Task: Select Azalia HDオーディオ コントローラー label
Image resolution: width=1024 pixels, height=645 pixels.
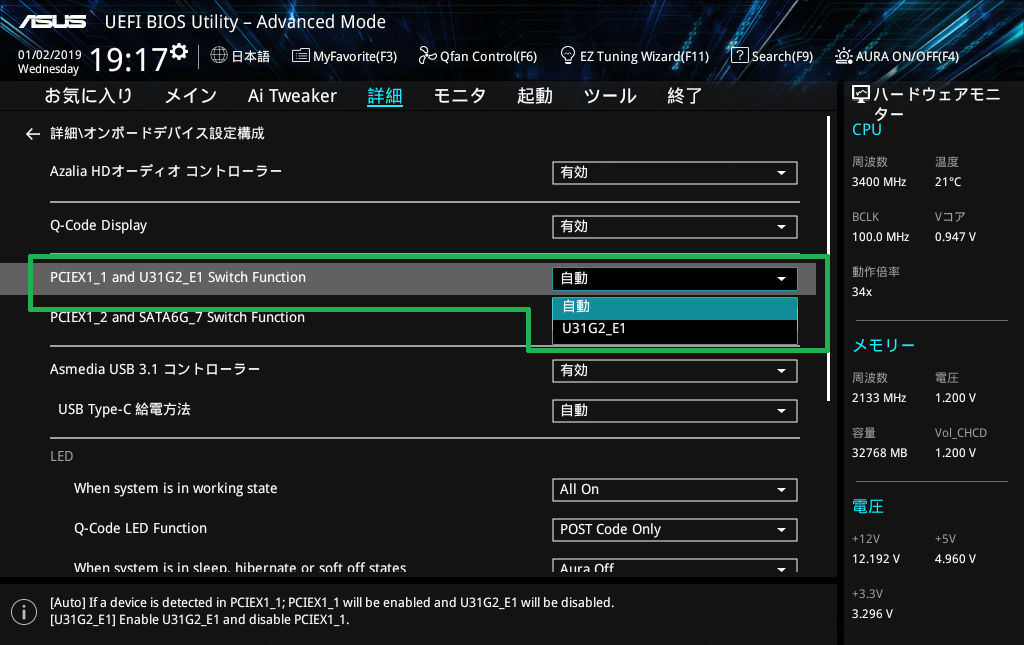Action: point(166,172)
